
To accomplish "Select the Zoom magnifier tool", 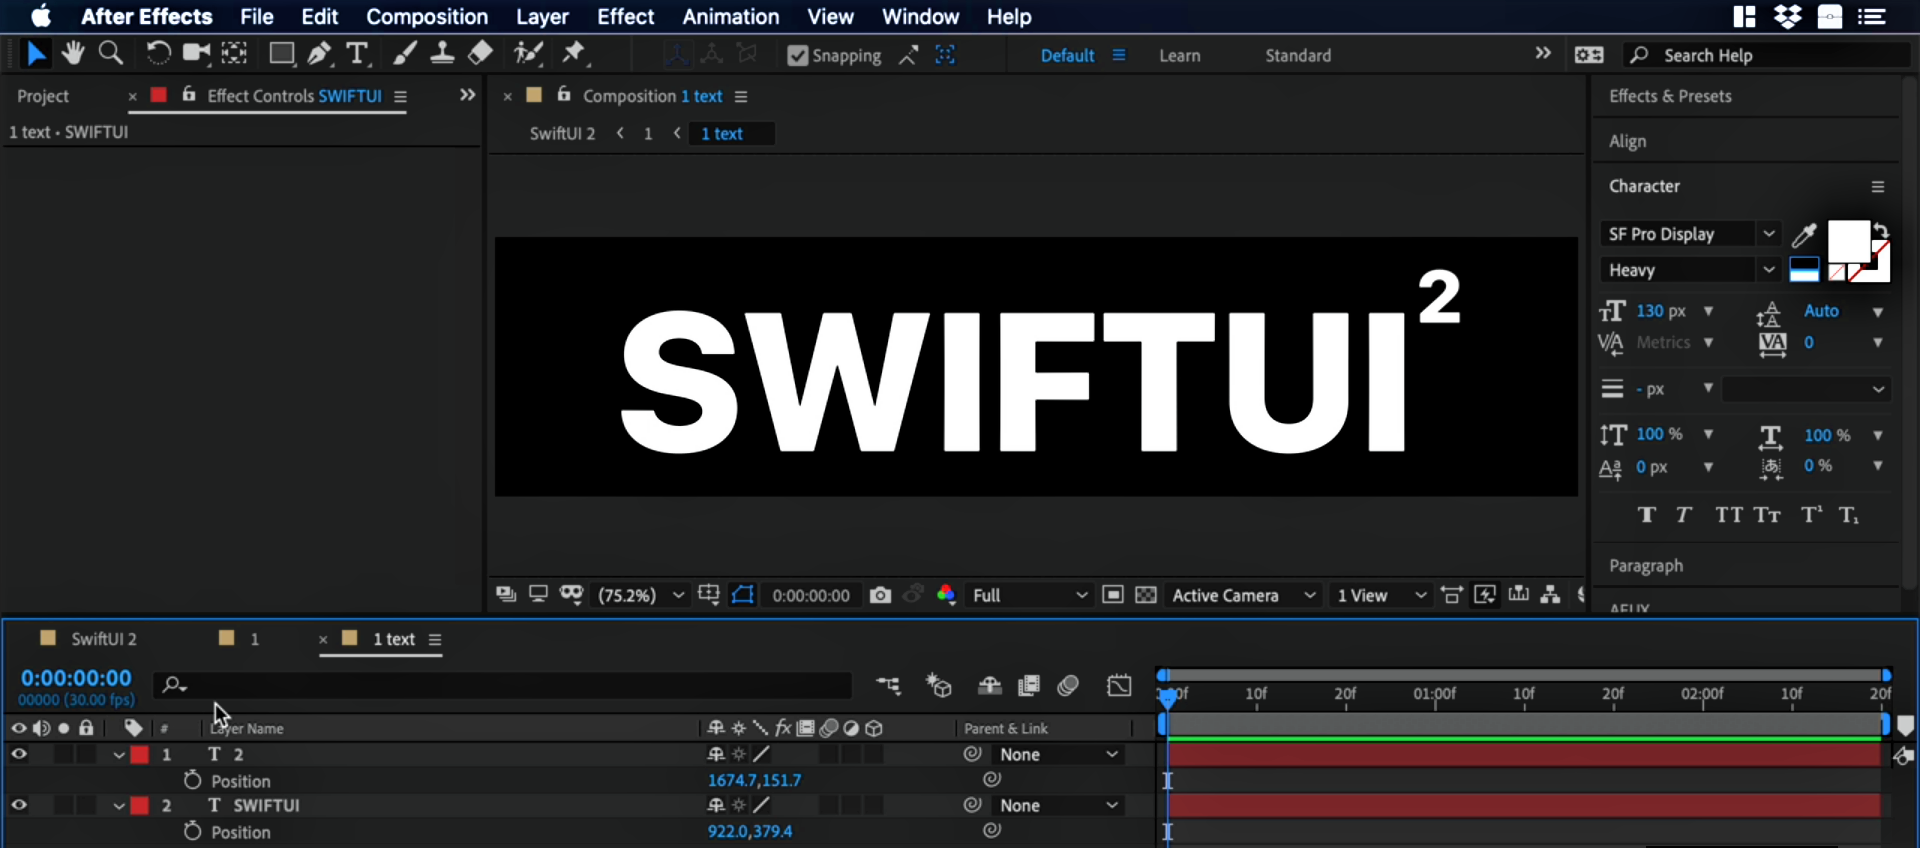I will (111, 54).
